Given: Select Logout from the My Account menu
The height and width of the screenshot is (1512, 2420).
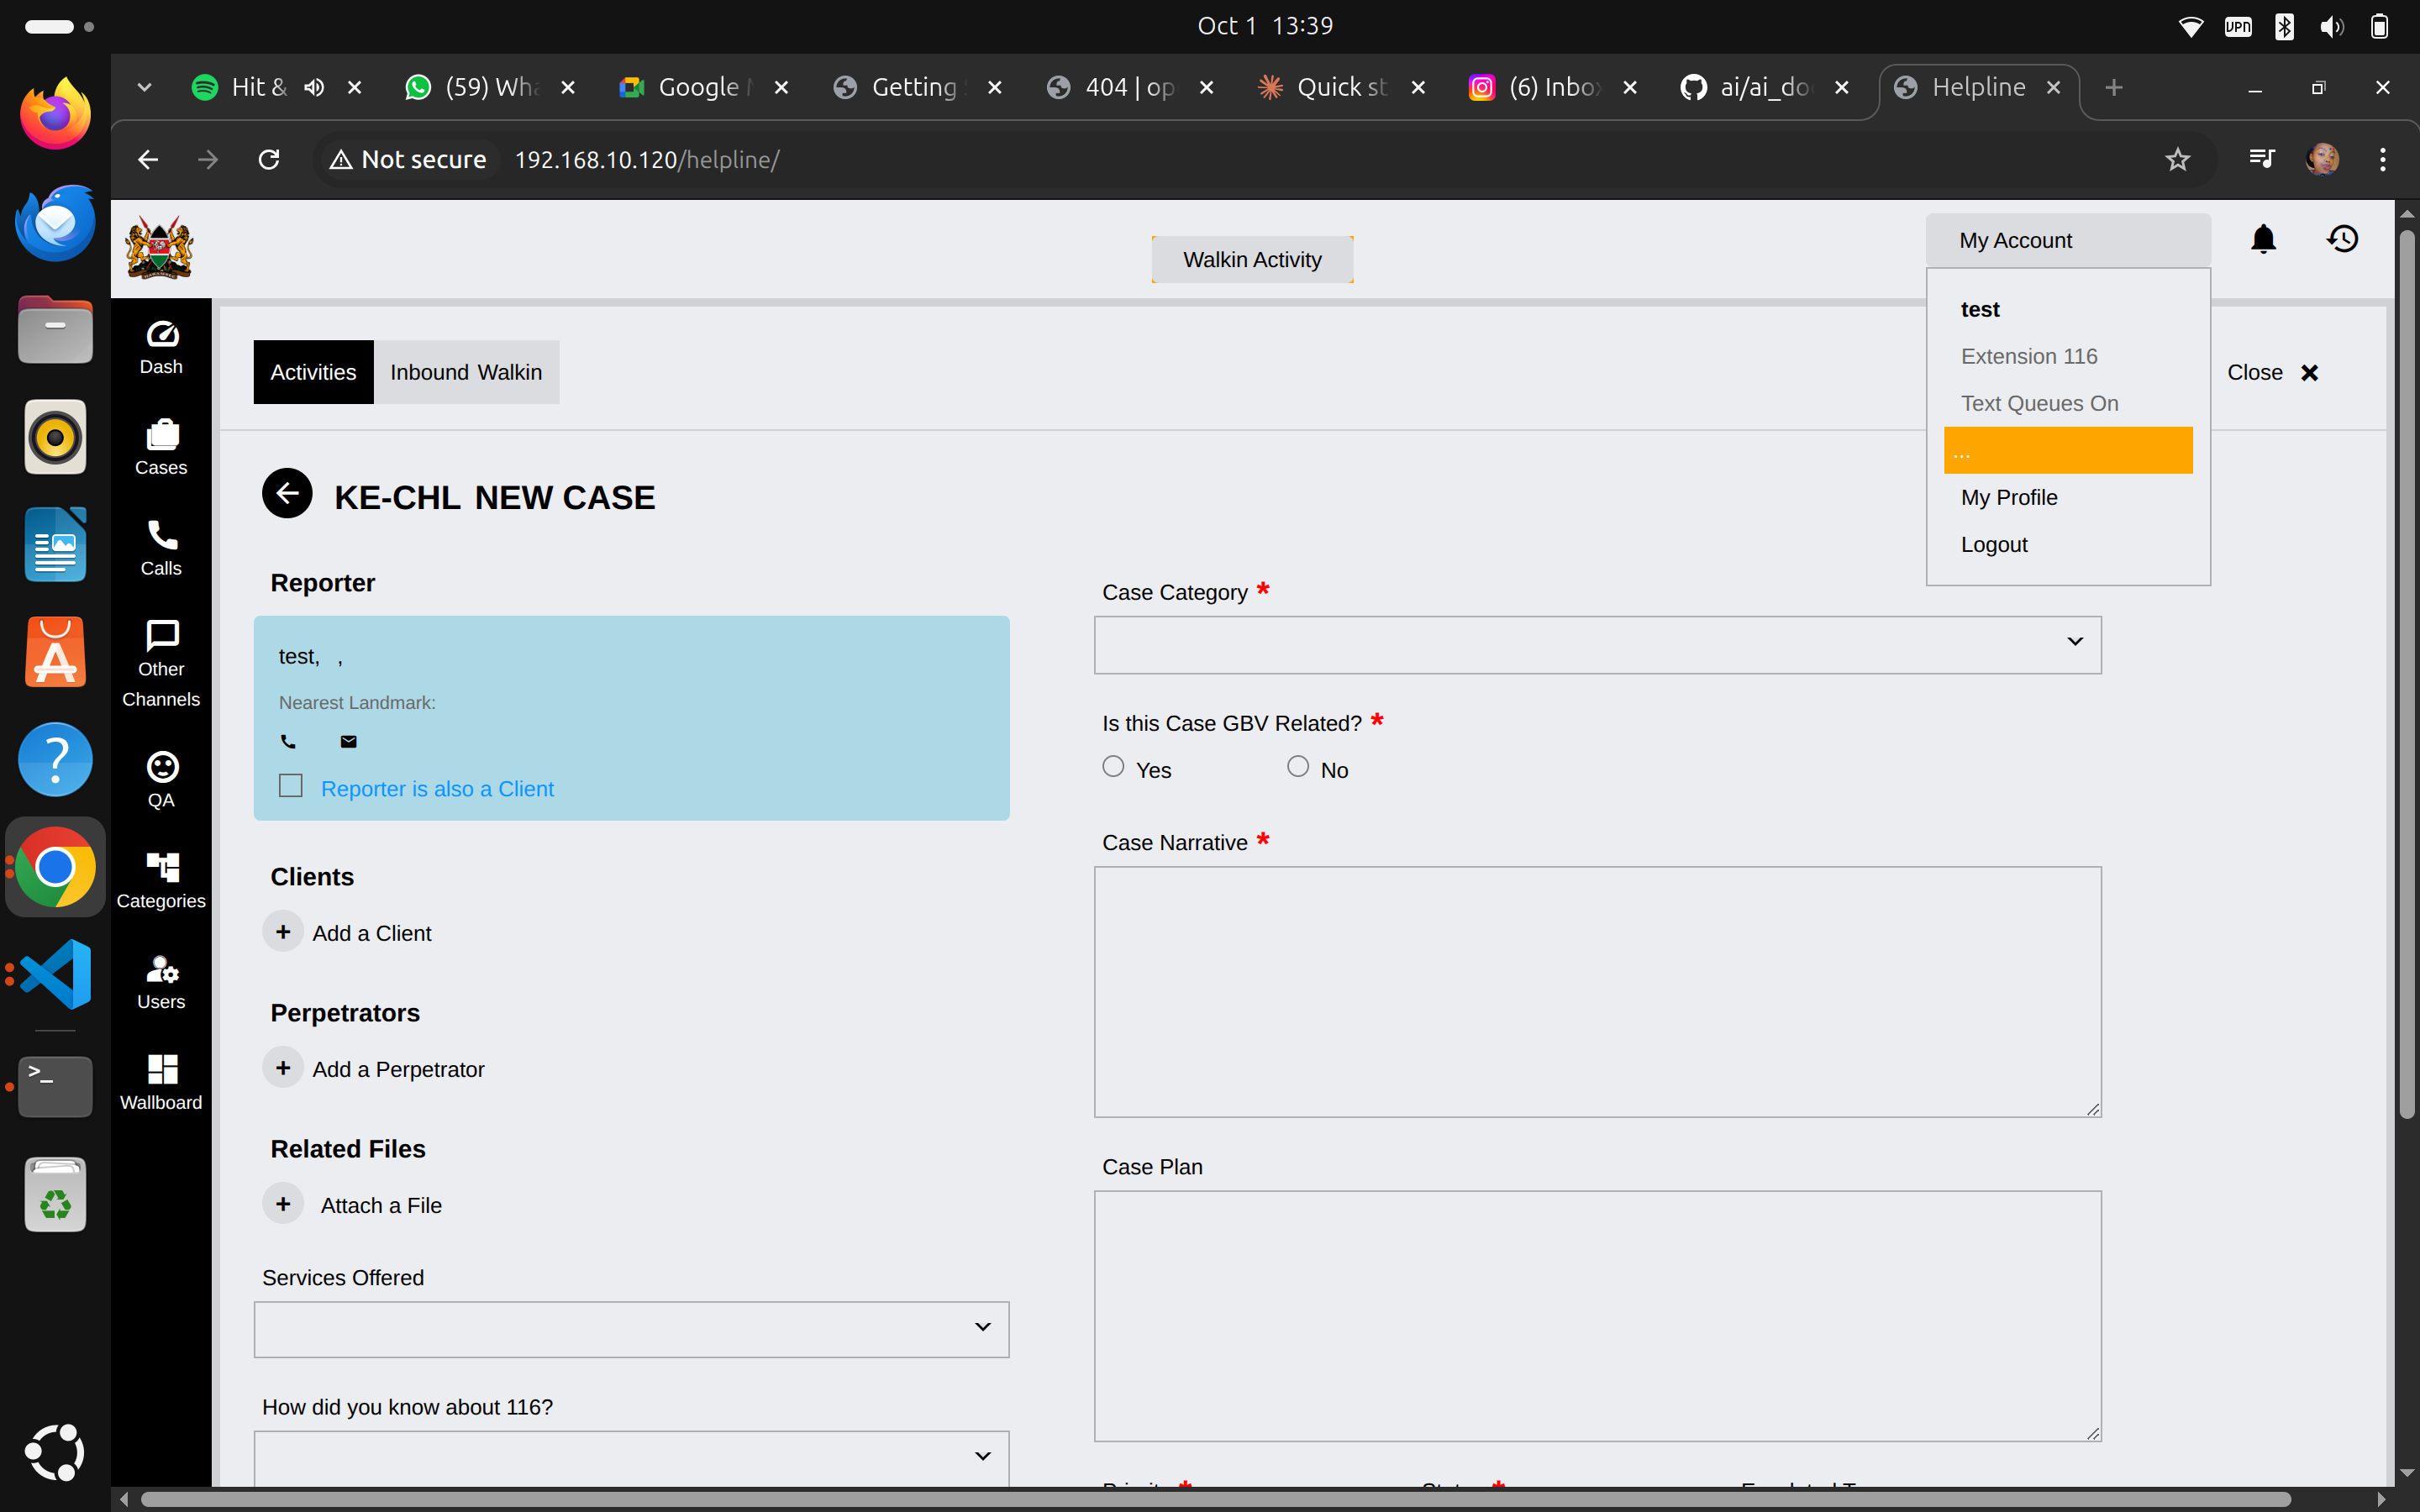Looking at the screenshot, I should (x=1994, y=544).
